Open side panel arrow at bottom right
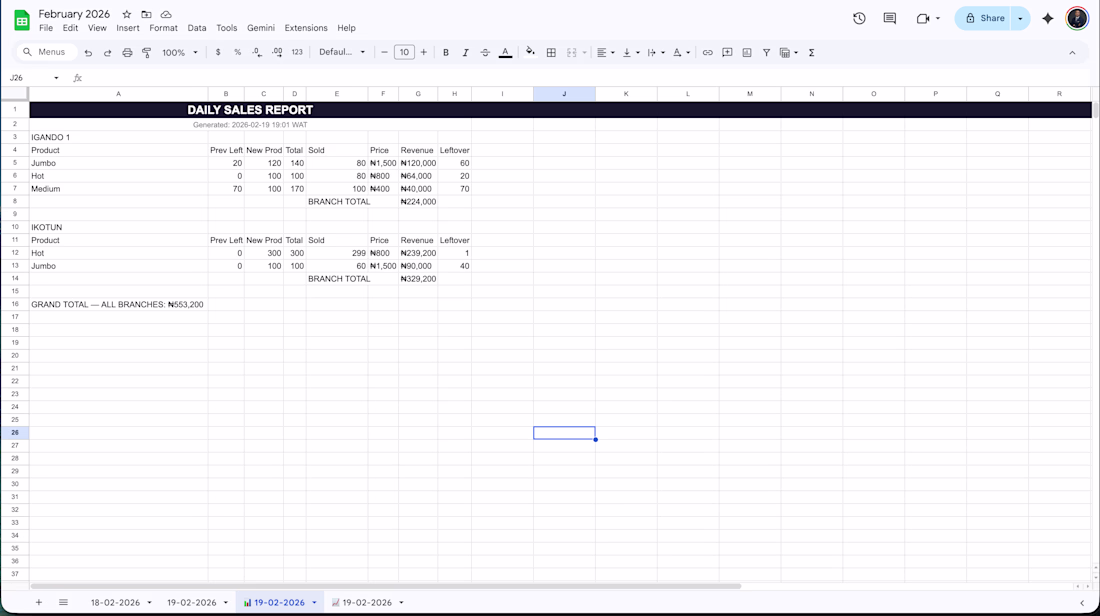The width and height of the screenshot is (1100, 616). tap(1082, 603)
